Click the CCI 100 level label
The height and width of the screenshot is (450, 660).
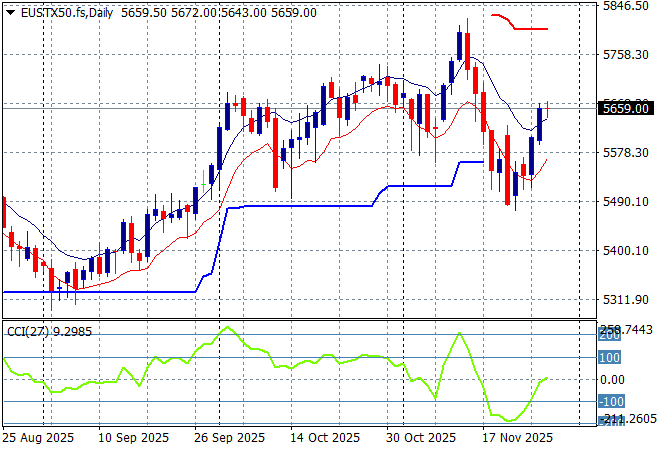tap(609, 358)
